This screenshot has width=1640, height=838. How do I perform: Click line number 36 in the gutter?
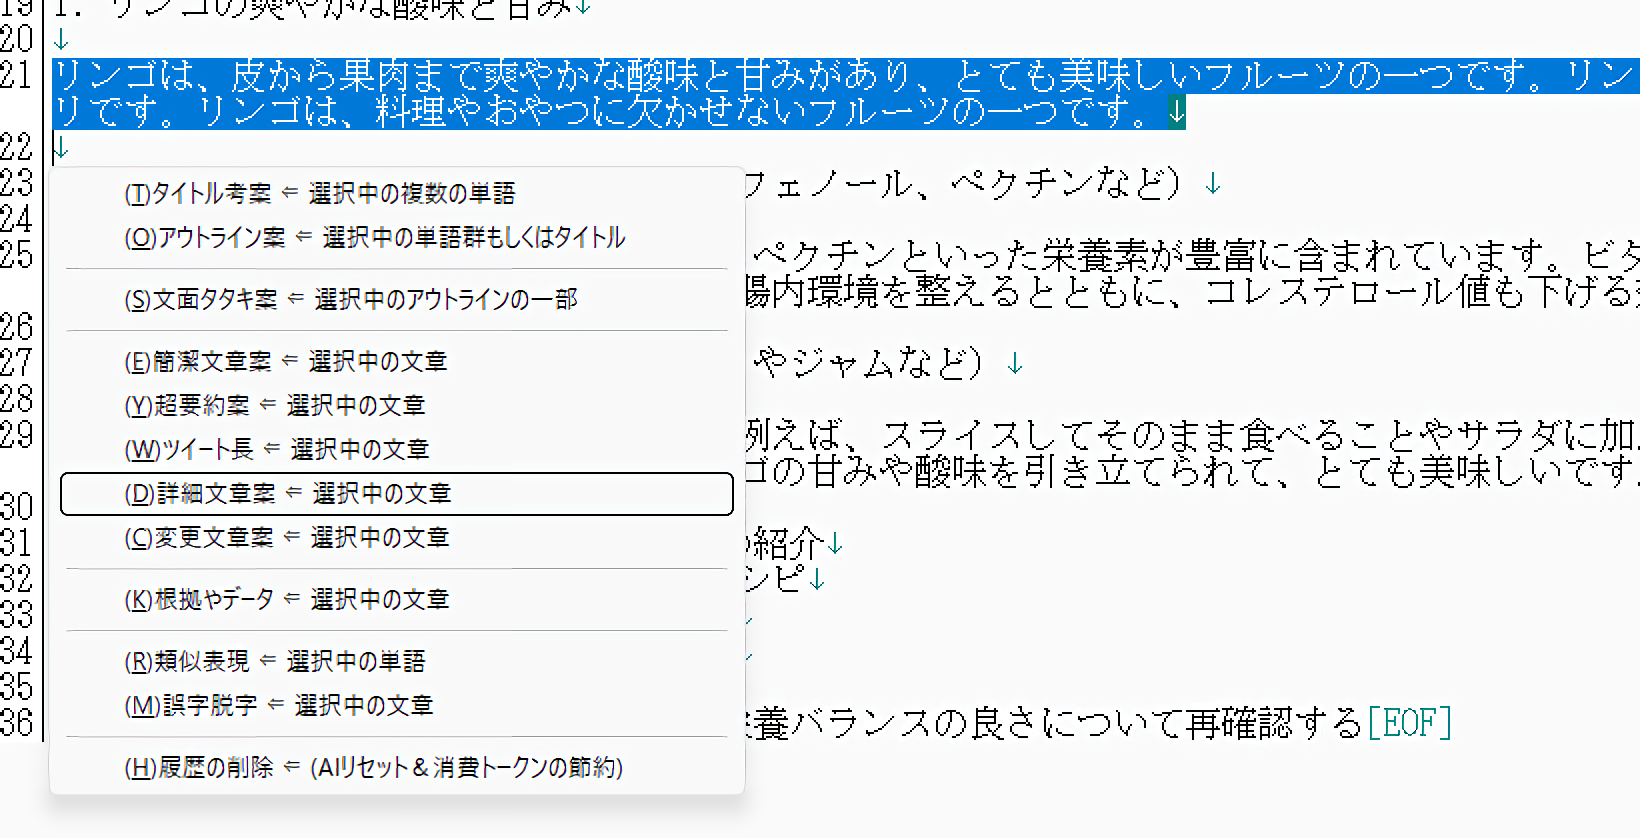point(17,722)
